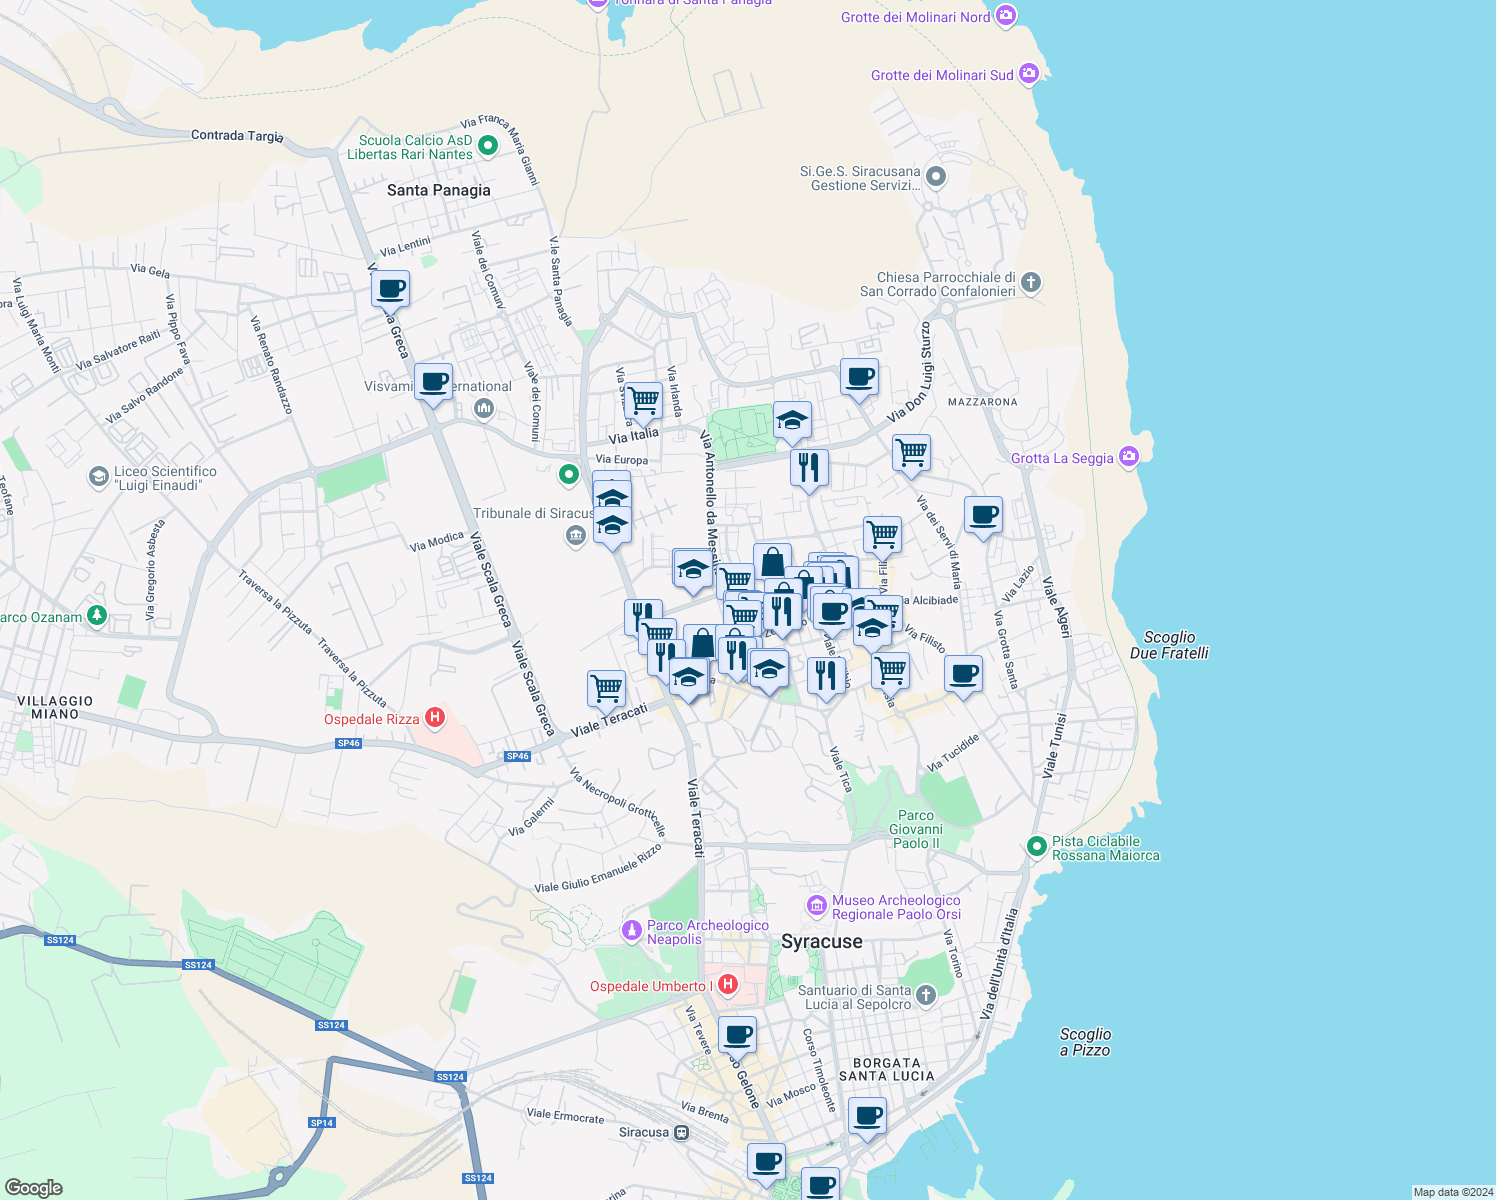Click the Grotta La Seggia marker near the coast
Viewport: 1496px width, 1200px height.
point(1129,456)
